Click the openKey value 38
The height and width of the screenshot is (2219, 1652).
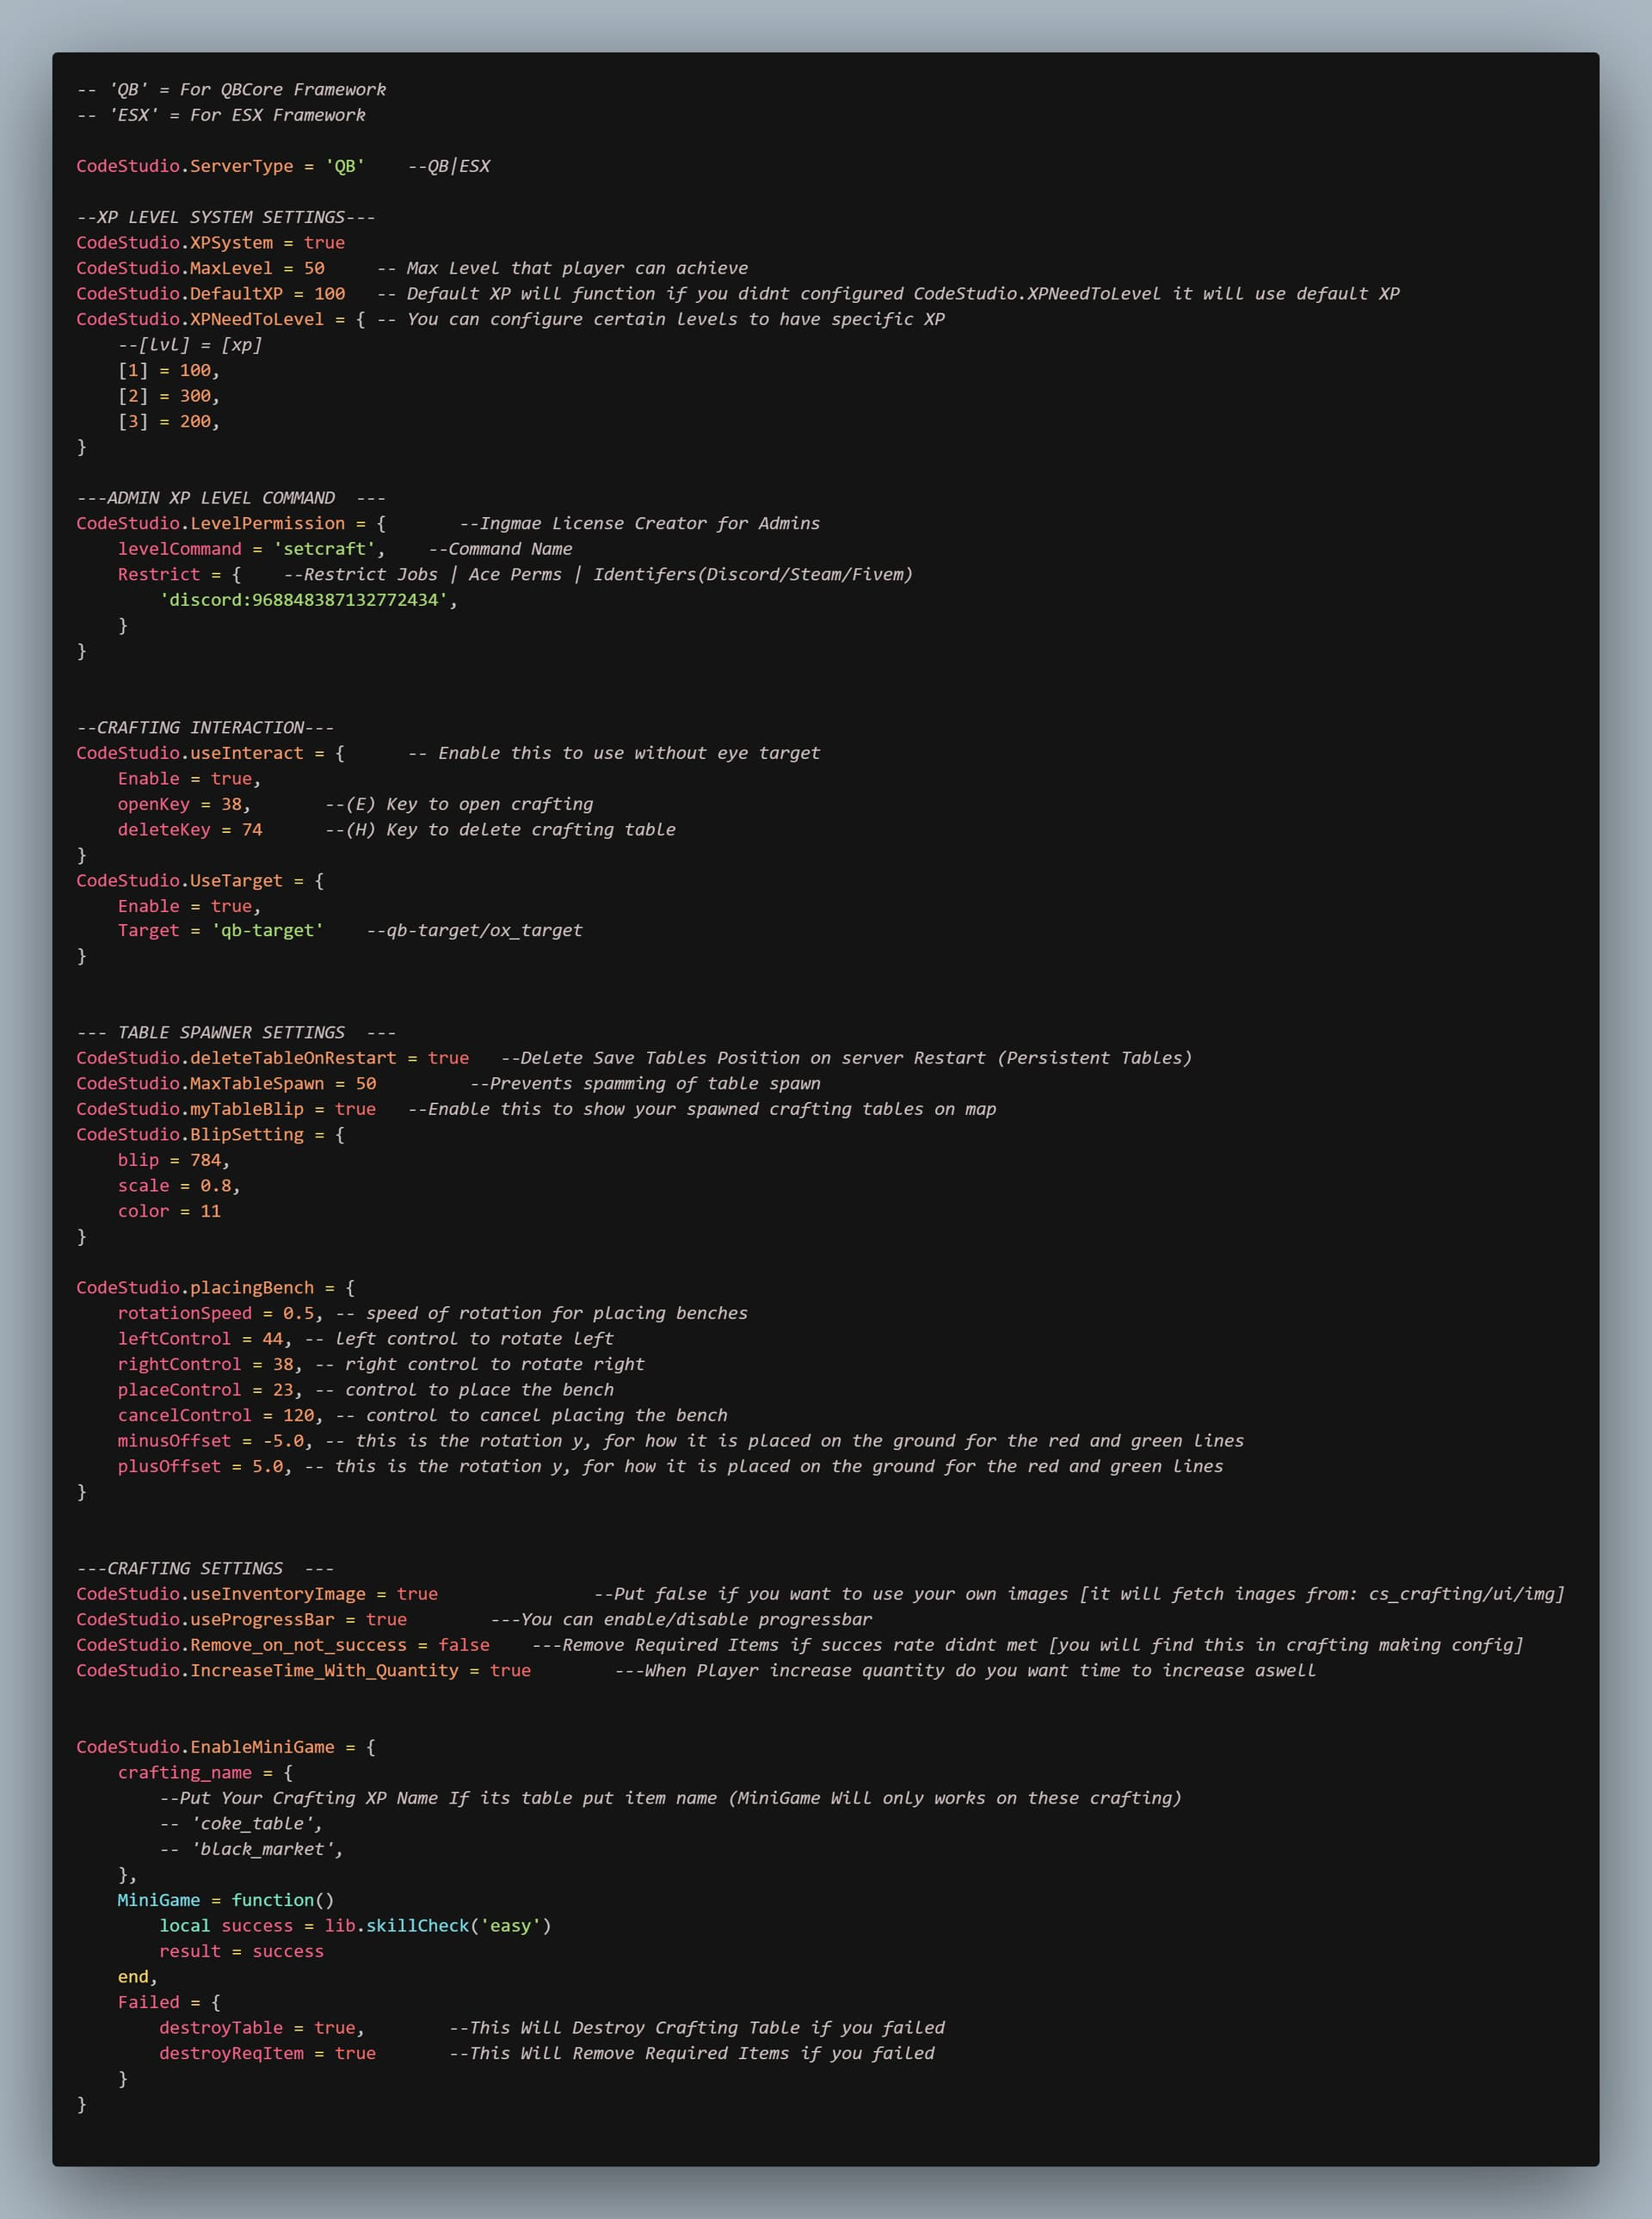231,804
